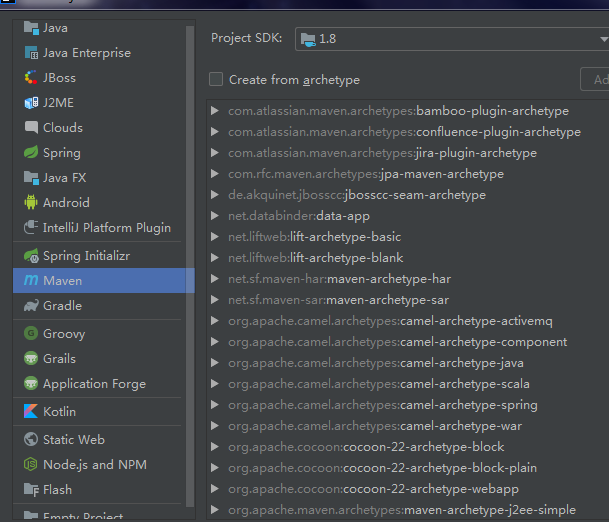Screen dimensions: 609x522
Task: Select the Static Web label
Action: click(x=74, y=439)
